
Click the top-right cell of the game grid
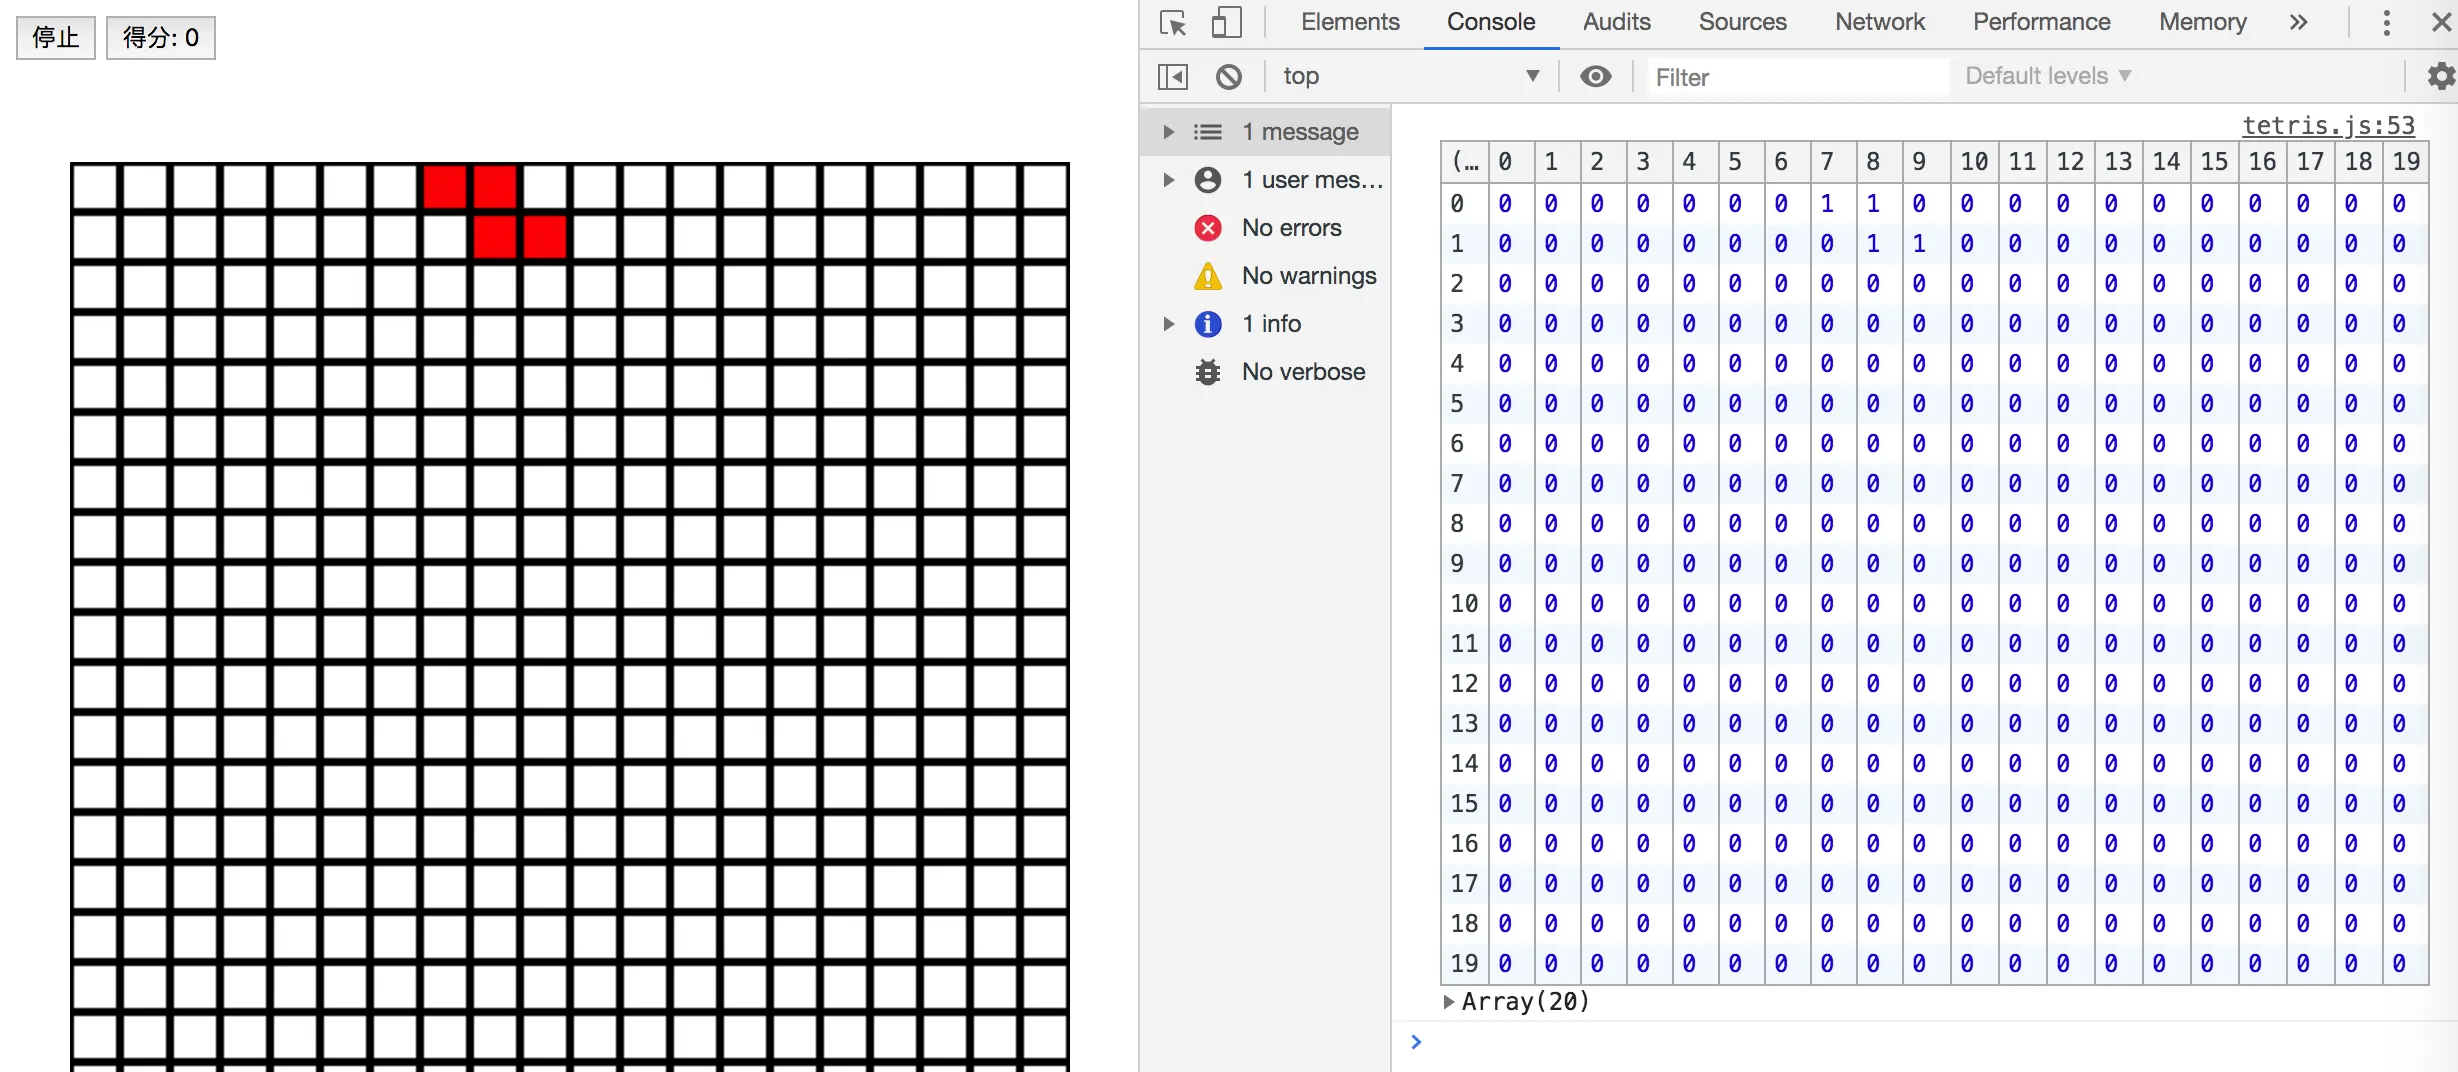tap(1045, 187)
